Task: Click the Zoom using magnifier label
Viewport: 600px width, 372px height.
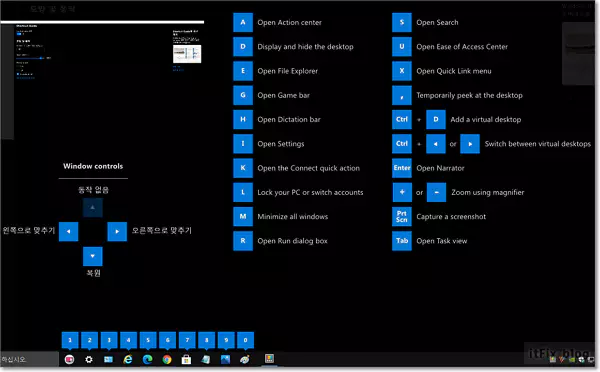Action: [488, 192]
